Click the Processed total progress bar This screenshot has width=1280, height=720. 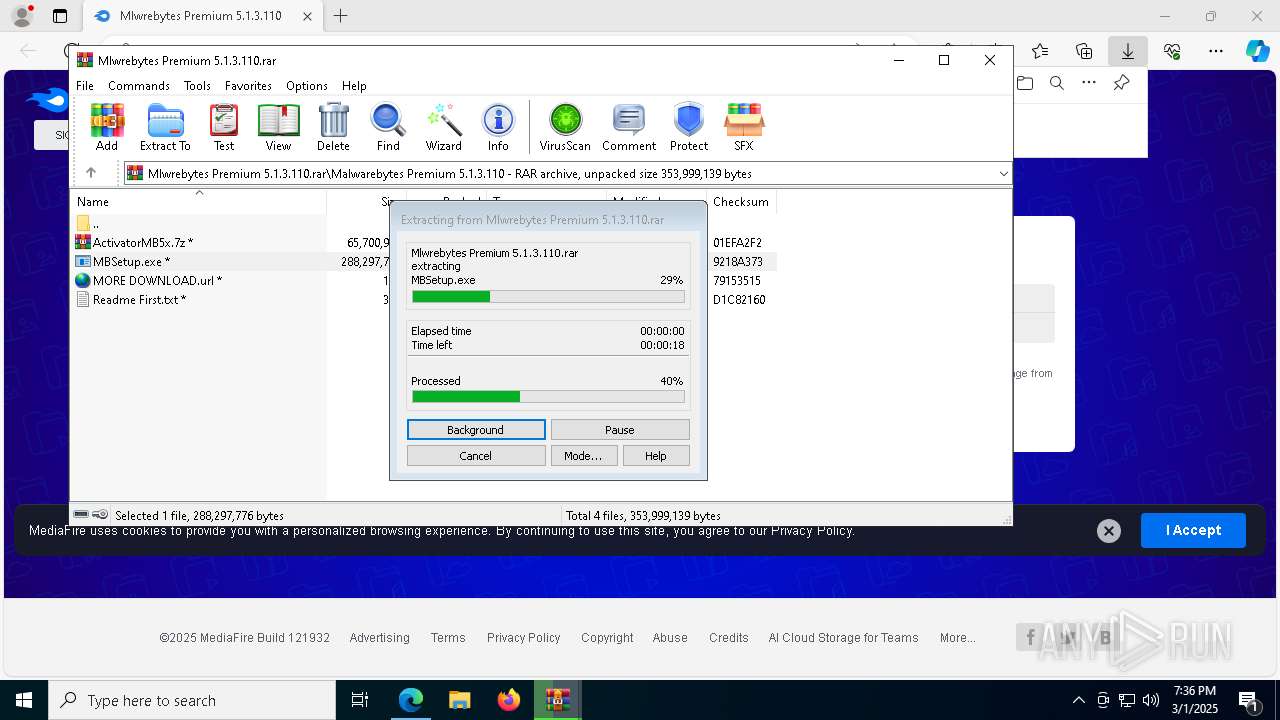coord(548,397)
